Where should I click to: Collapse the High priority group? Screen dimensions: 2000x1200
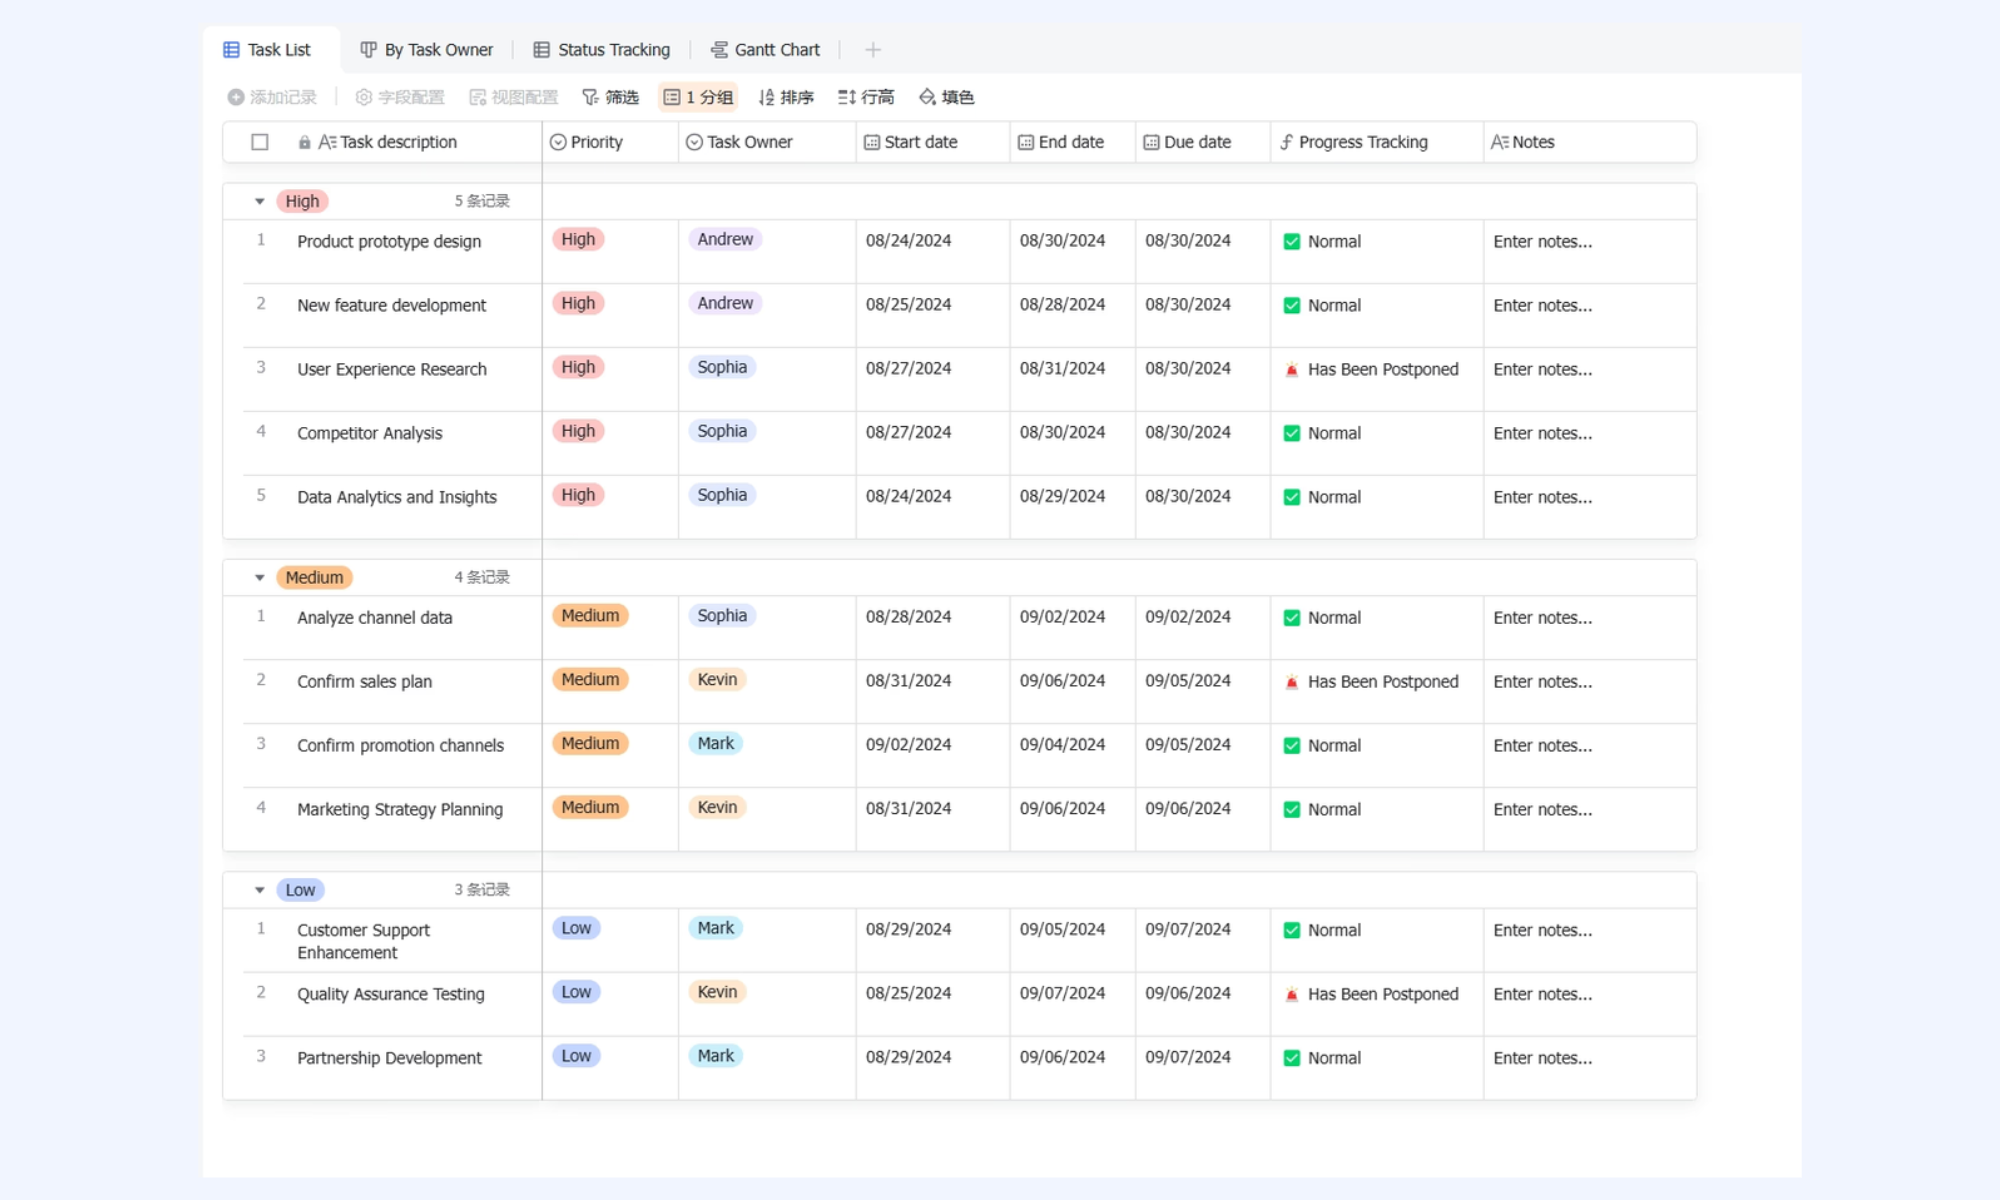(x=260, y=202)
